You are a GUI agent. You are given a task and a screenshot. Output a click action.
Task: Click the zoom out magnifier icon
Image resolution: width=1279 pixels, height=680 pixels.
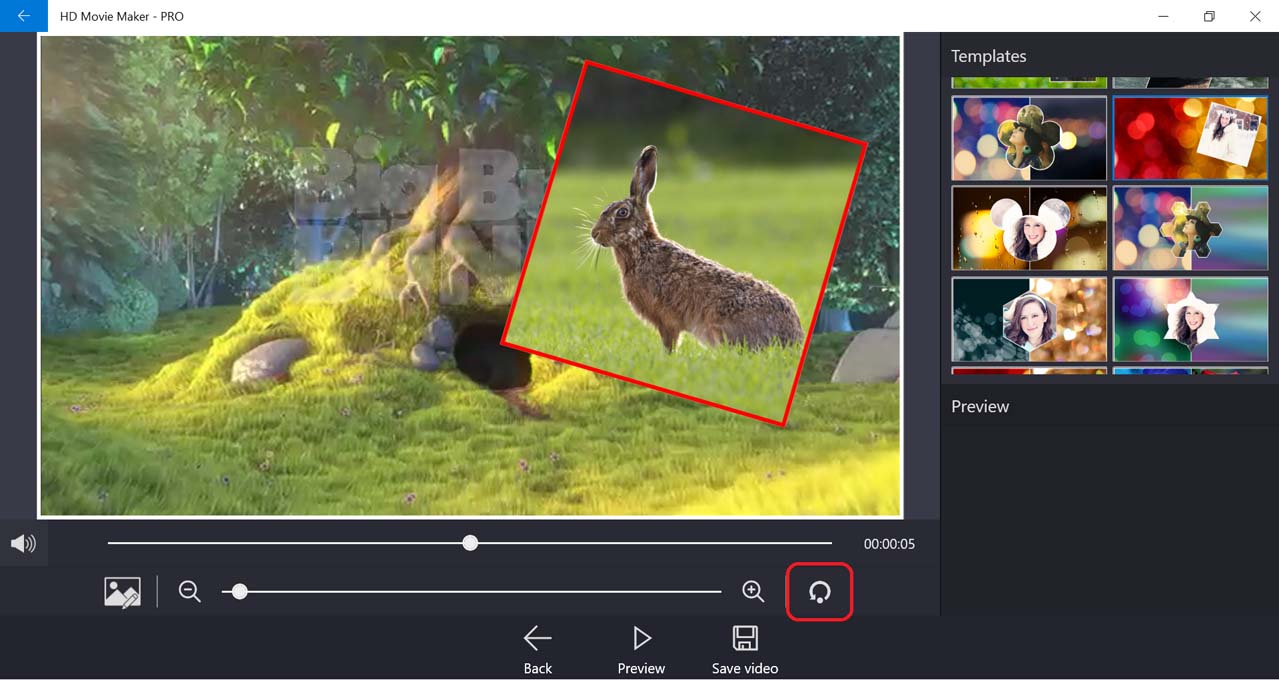[x=190, y=591]
